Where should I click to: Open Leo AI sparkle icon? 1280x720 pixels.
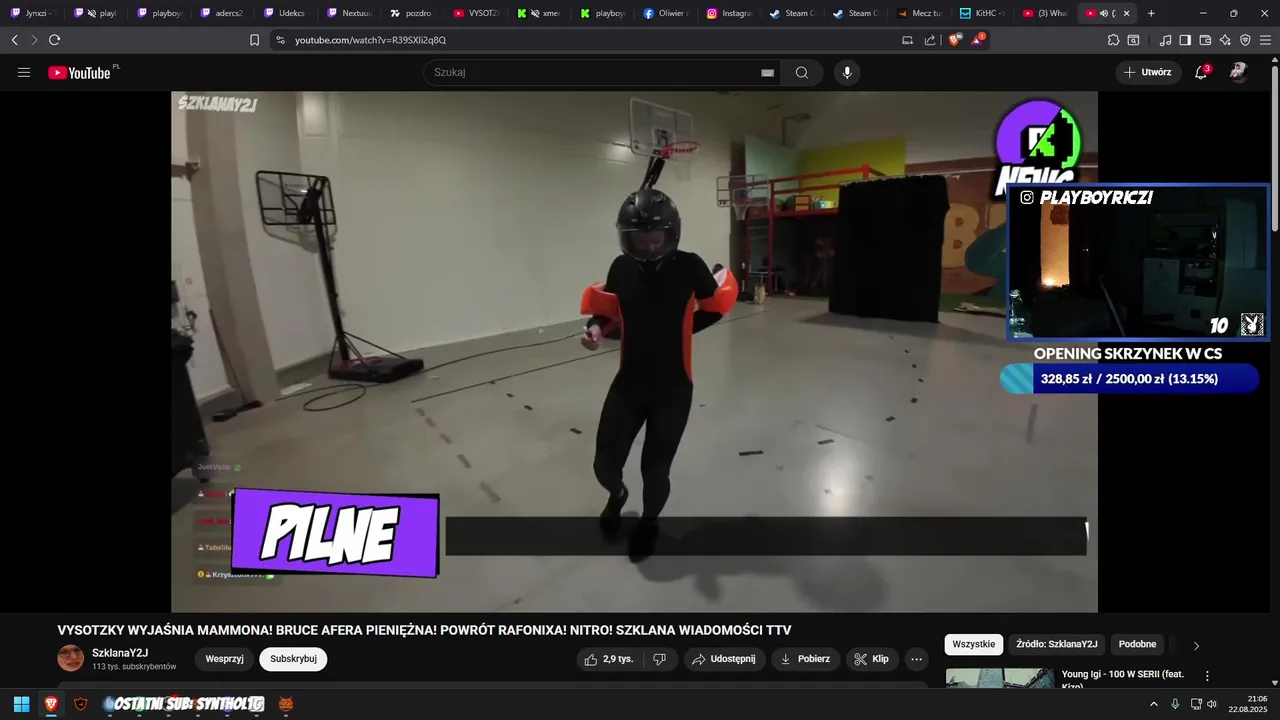point(1225,40)
